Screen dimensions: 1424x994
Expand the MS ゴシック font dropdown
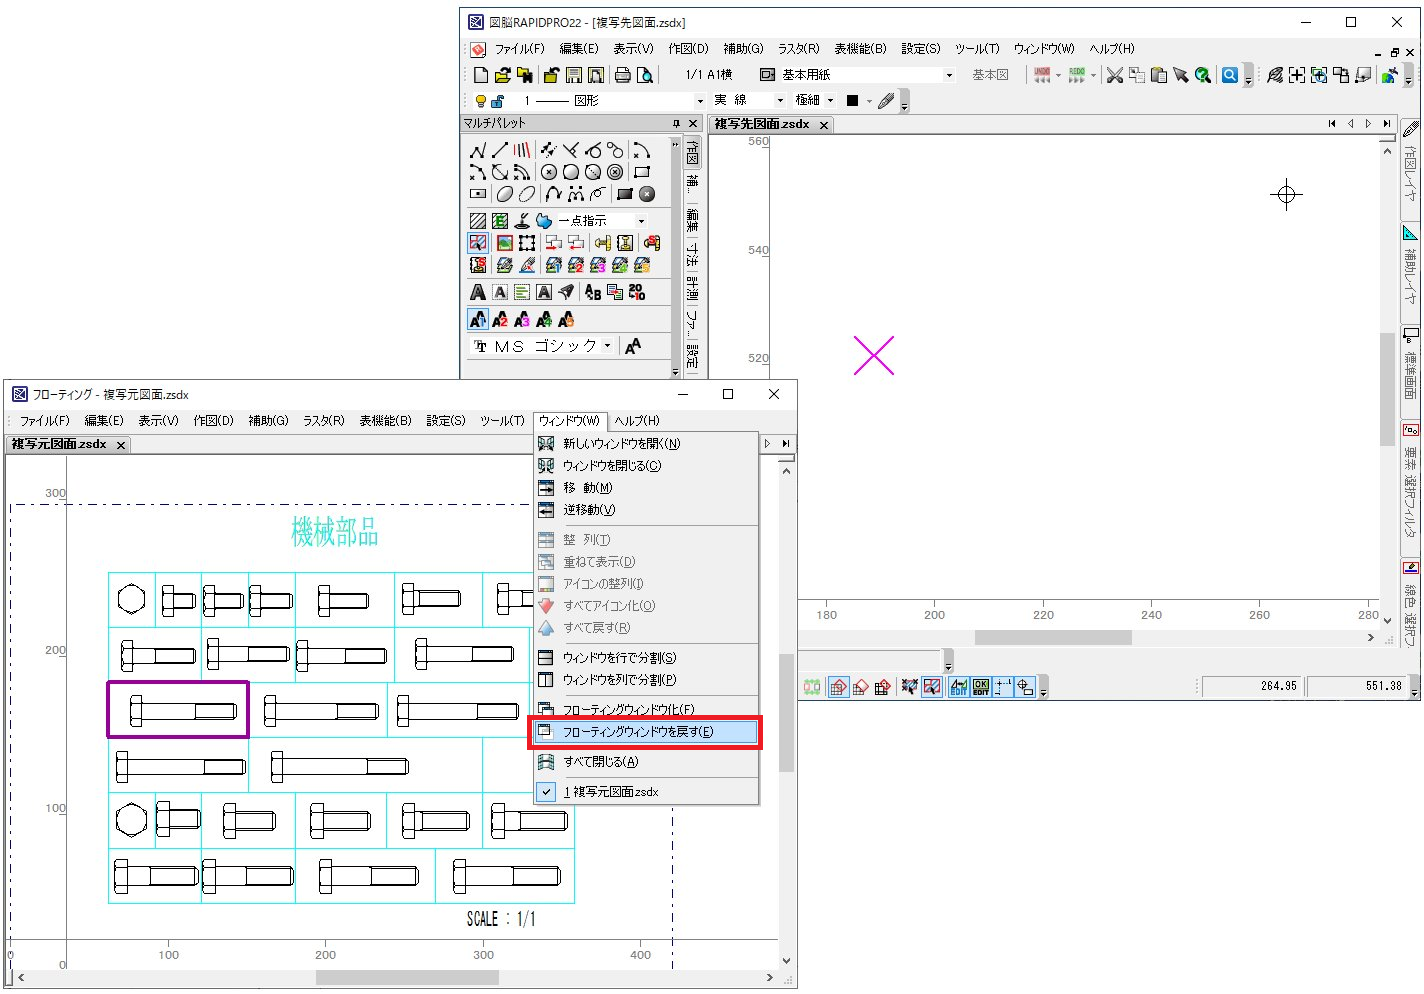tap(607, 346)
